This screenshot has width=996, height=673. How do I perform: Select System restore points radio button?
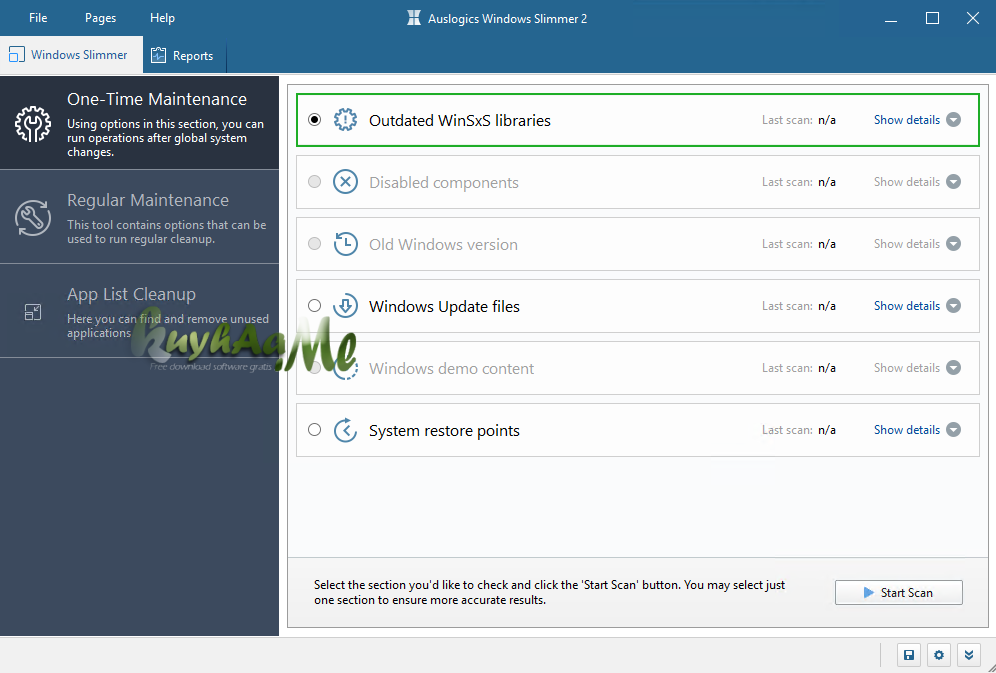pyautogui.click(x=314, y=430)
